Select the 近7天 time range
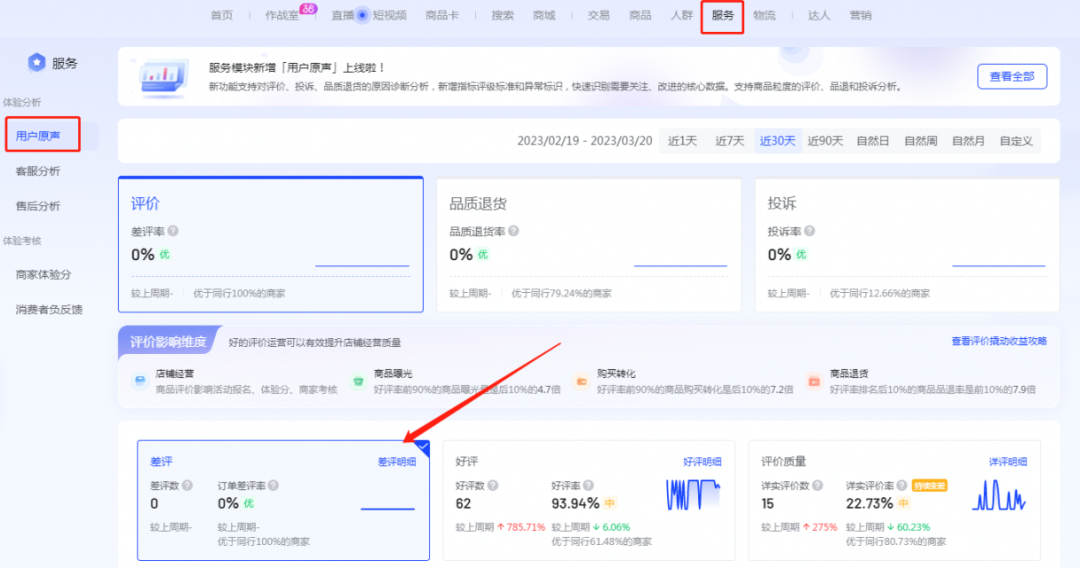Screen dimensions: 1080x568 pyautogui.click(x=729, y=140)
